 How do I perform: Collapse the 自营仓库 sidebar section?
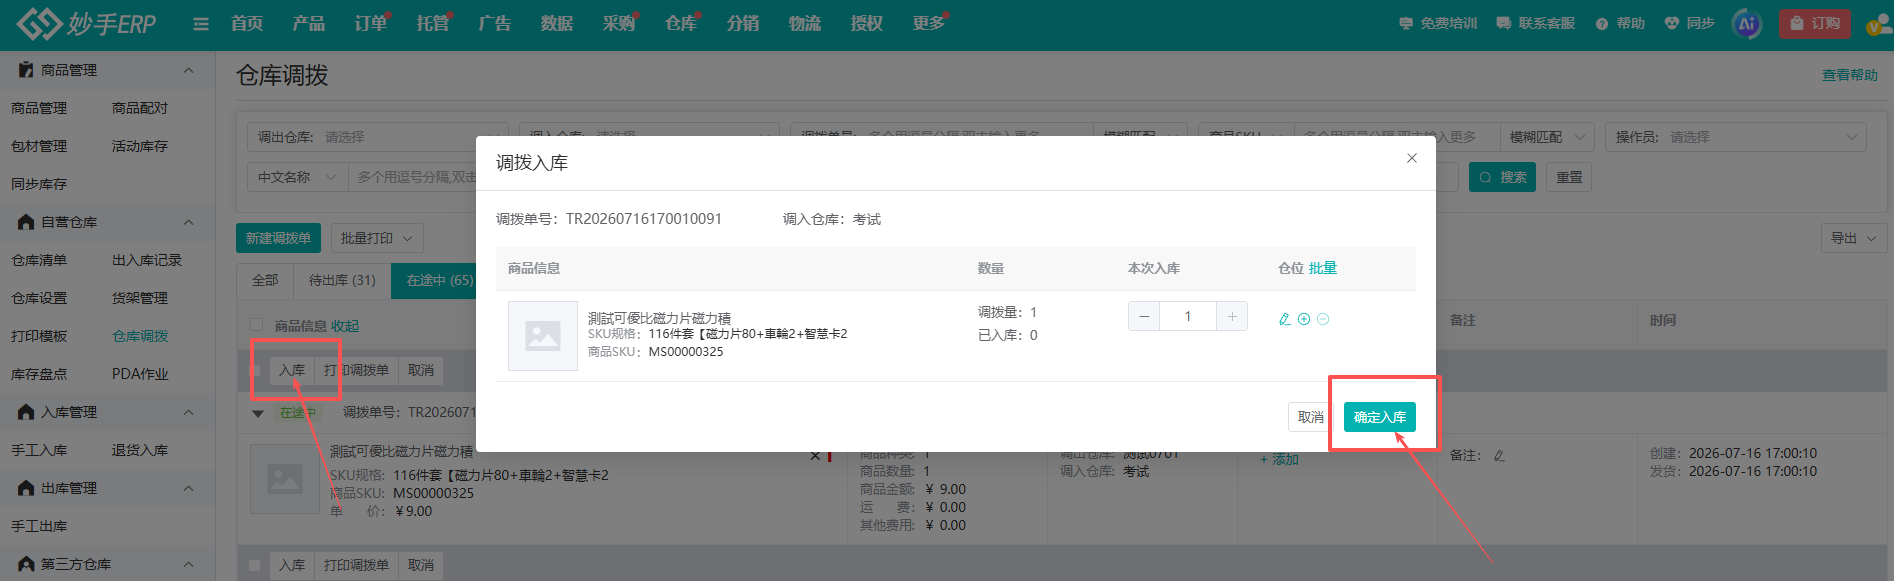coord(188,222)
